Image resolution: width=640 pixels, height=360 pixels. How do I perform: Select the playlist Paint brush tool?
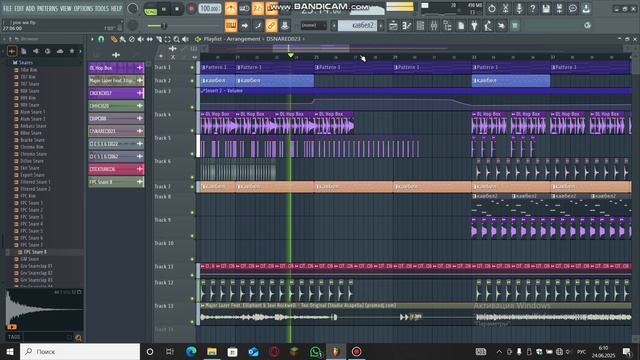click(x=122, y=39)
